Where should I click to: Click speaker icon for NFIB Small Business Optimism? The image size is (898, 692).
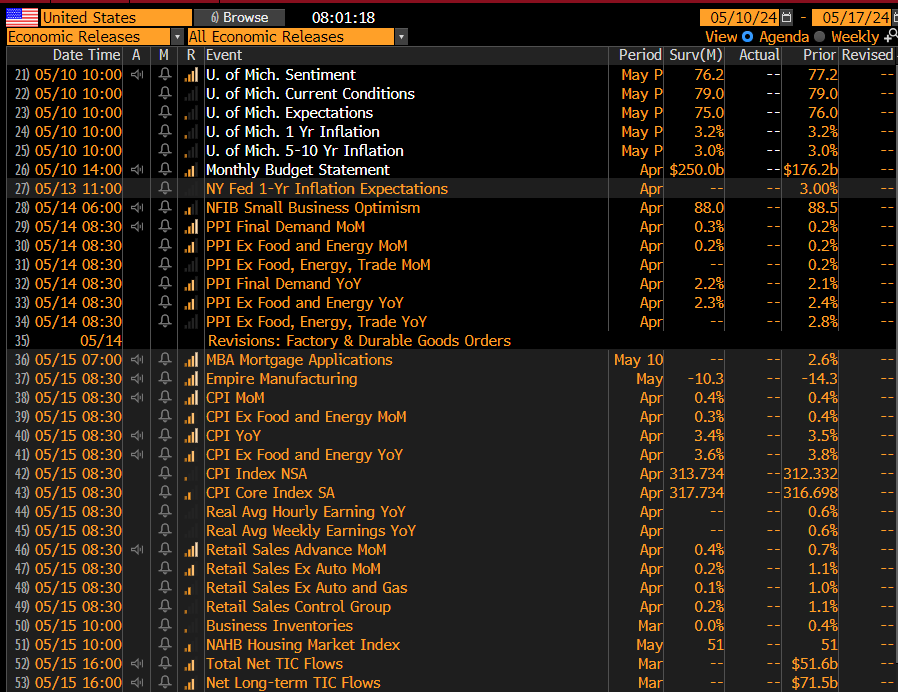pyautogui.click(x=137, y=207)
